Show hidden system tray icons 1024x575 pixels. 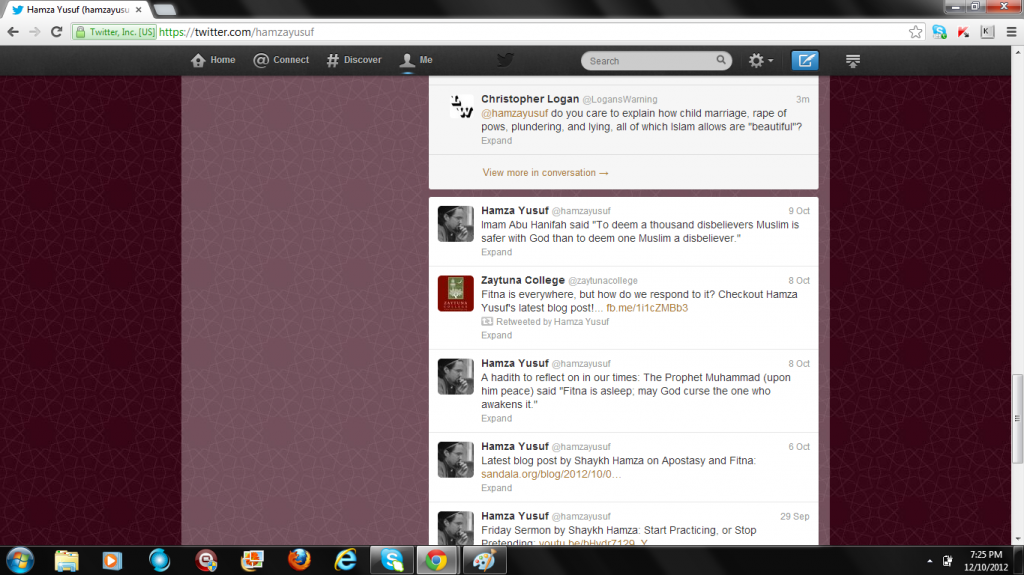(929, 561)
